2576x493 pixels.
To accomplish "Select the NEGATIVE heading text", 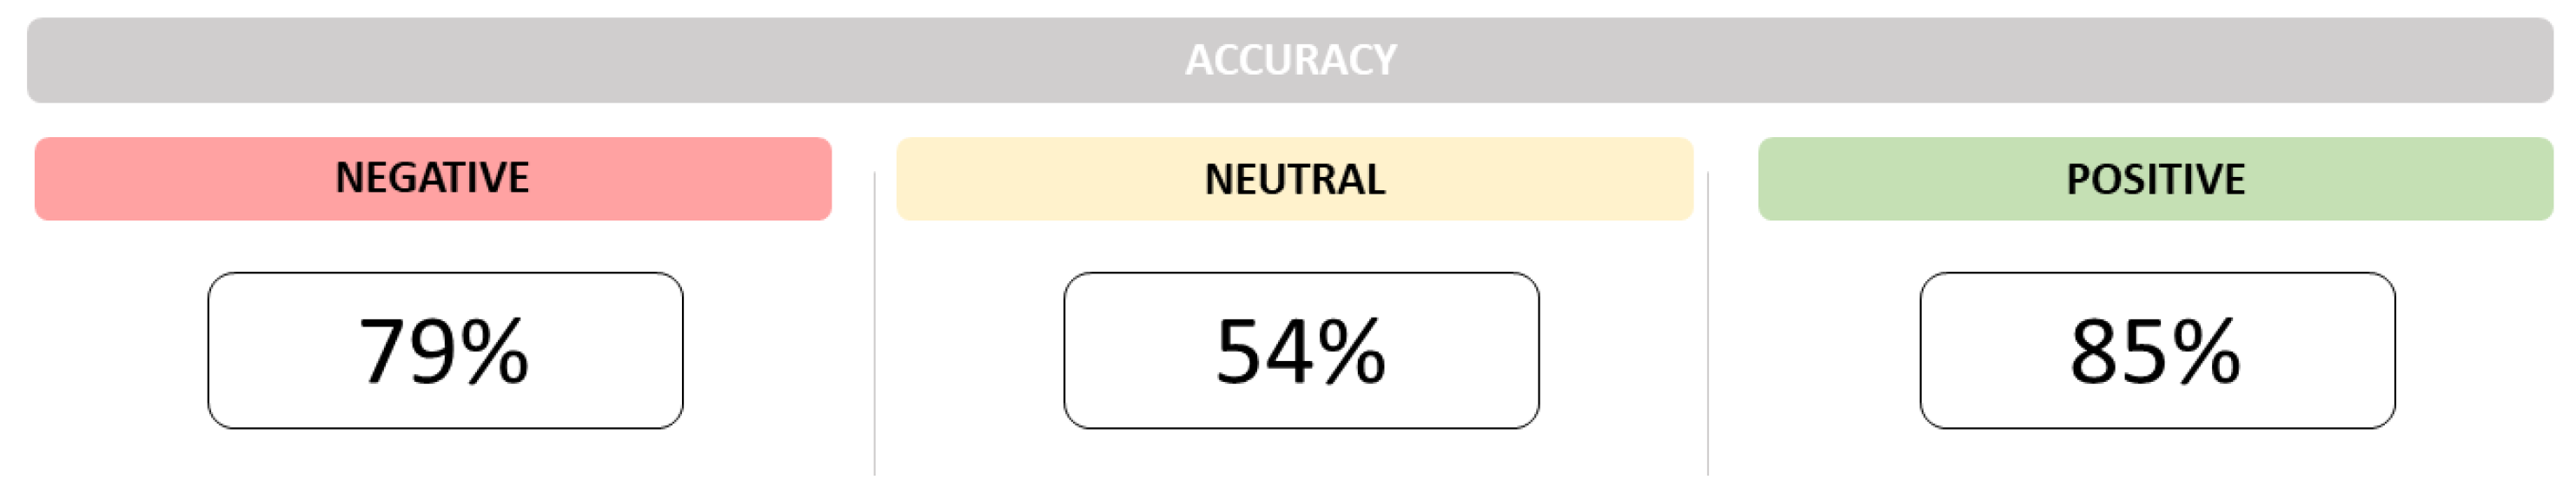I will [432, 178].
